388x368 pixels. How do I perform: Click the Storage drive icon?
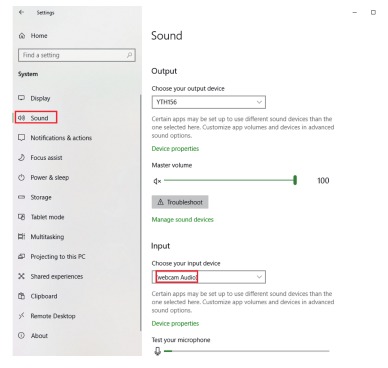(22, 197)
